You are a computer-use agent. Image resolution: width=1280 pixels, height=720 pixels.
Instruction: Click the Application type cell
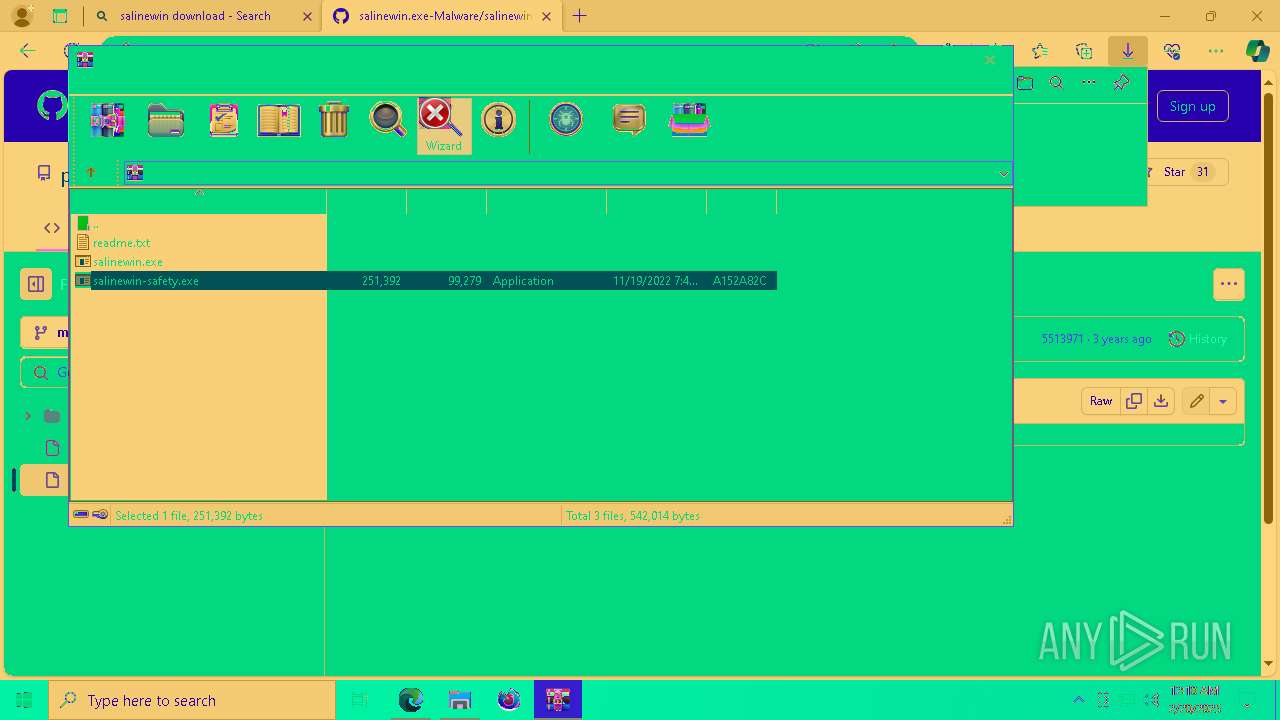(523, 281)
